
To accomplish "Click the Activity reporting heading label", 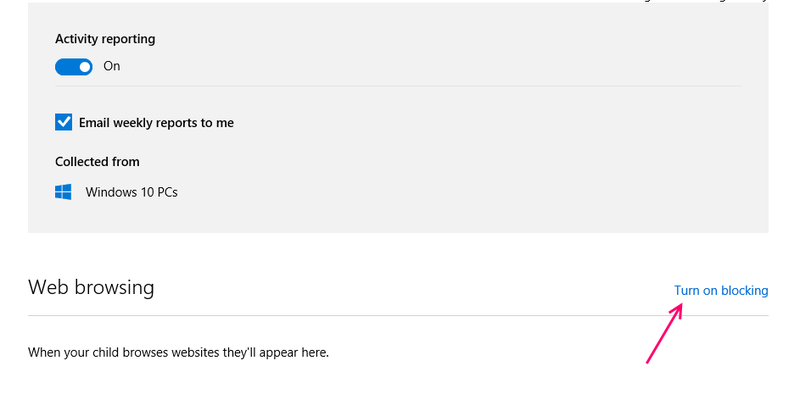I will click(x=105, y=39).
